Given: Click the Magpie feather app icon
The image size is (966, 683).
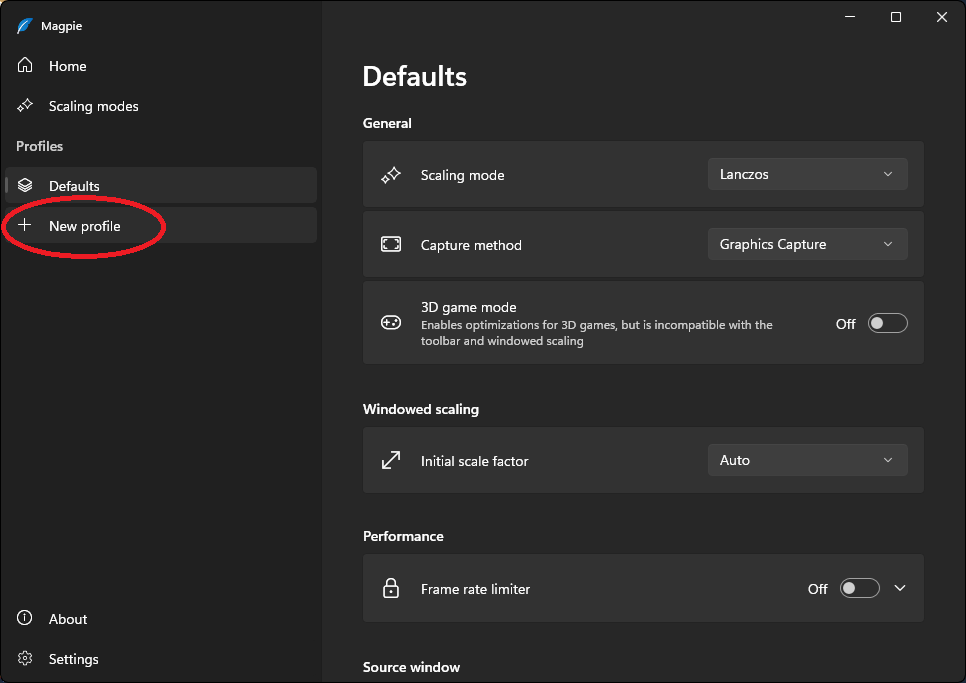Looking at the screenshot, I should coord(25,26).
